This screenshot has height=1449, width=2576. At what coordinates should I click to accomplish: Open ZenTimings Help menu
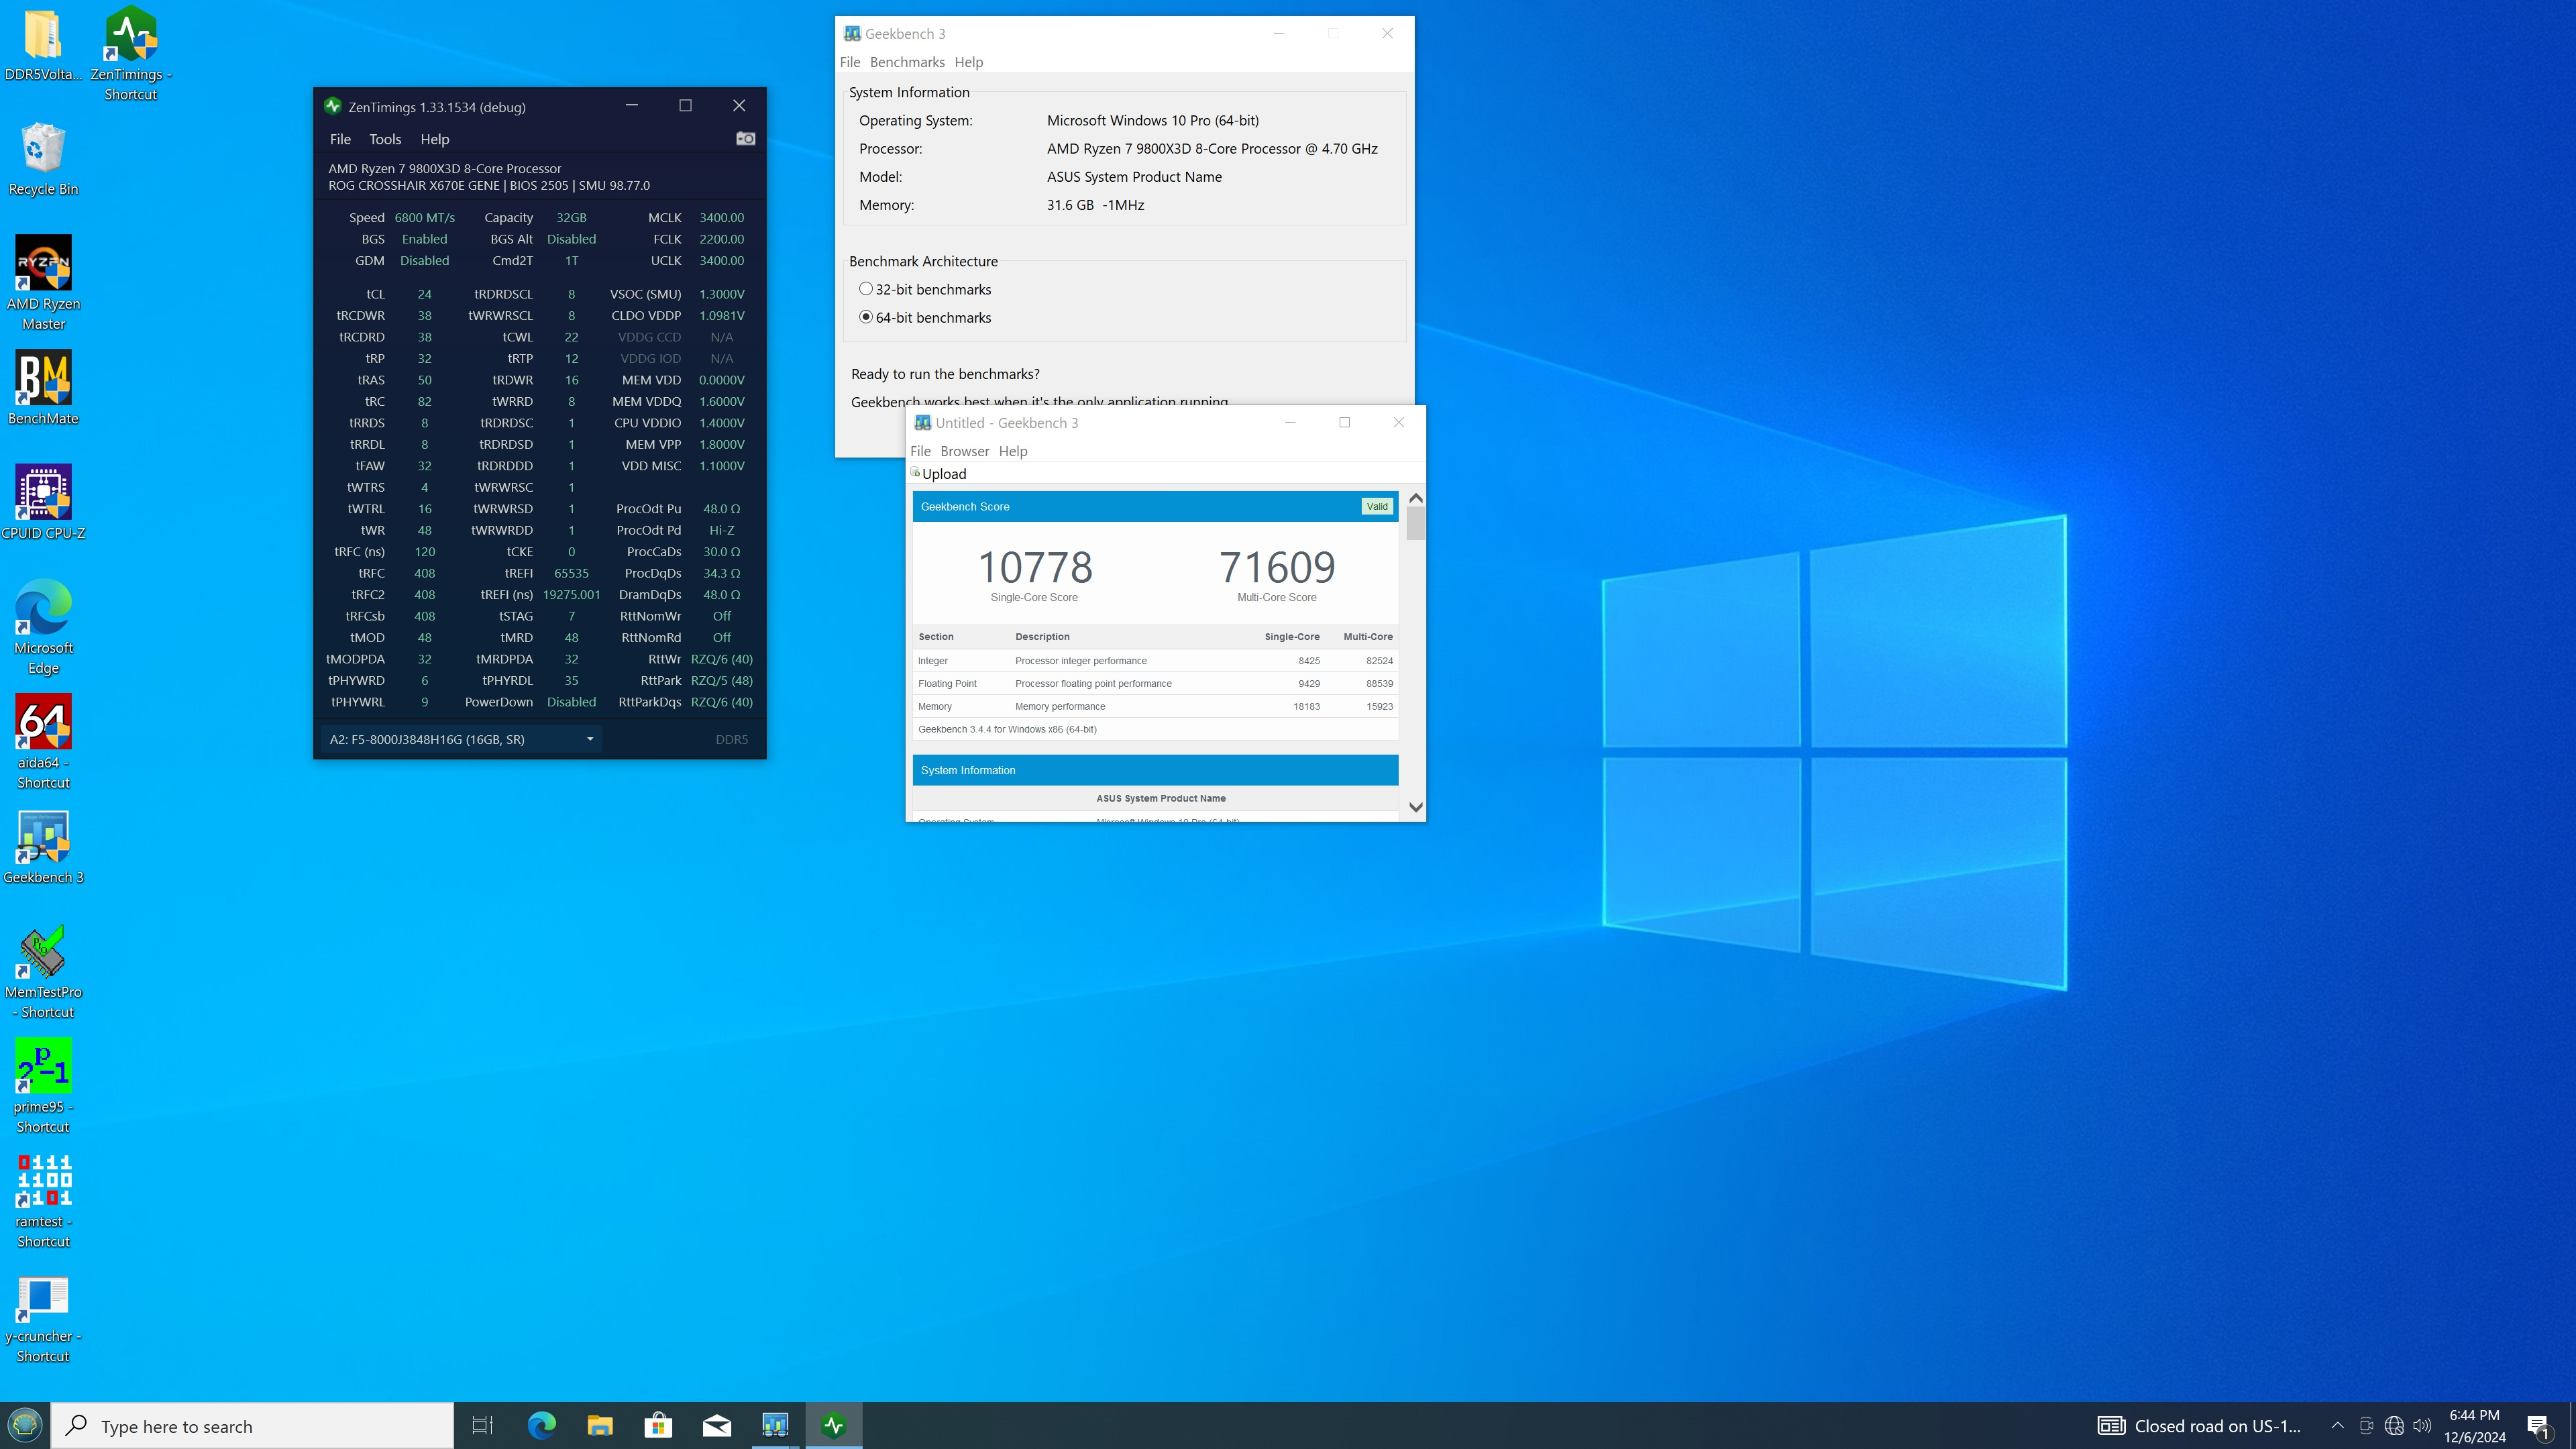point(434,139)
